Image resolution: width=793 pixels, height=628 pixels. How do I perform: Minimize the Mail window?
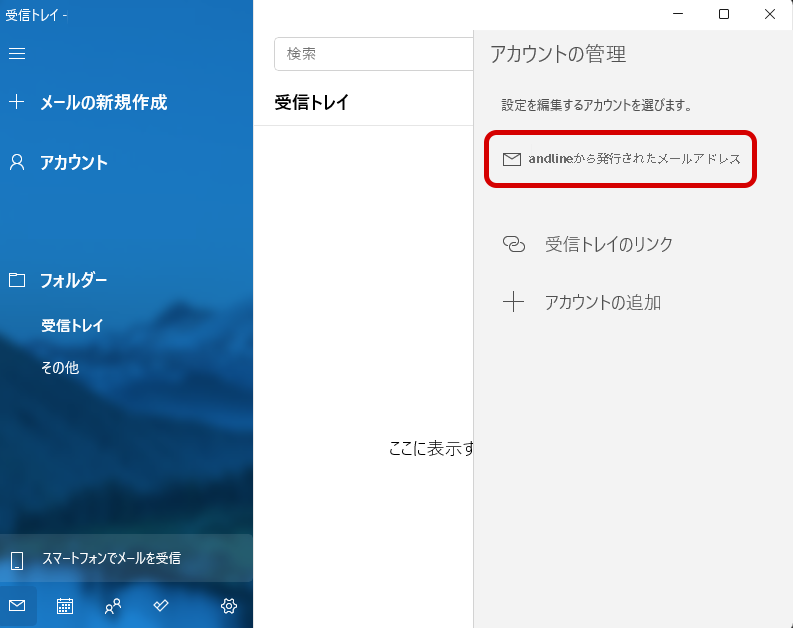point(679,14)
